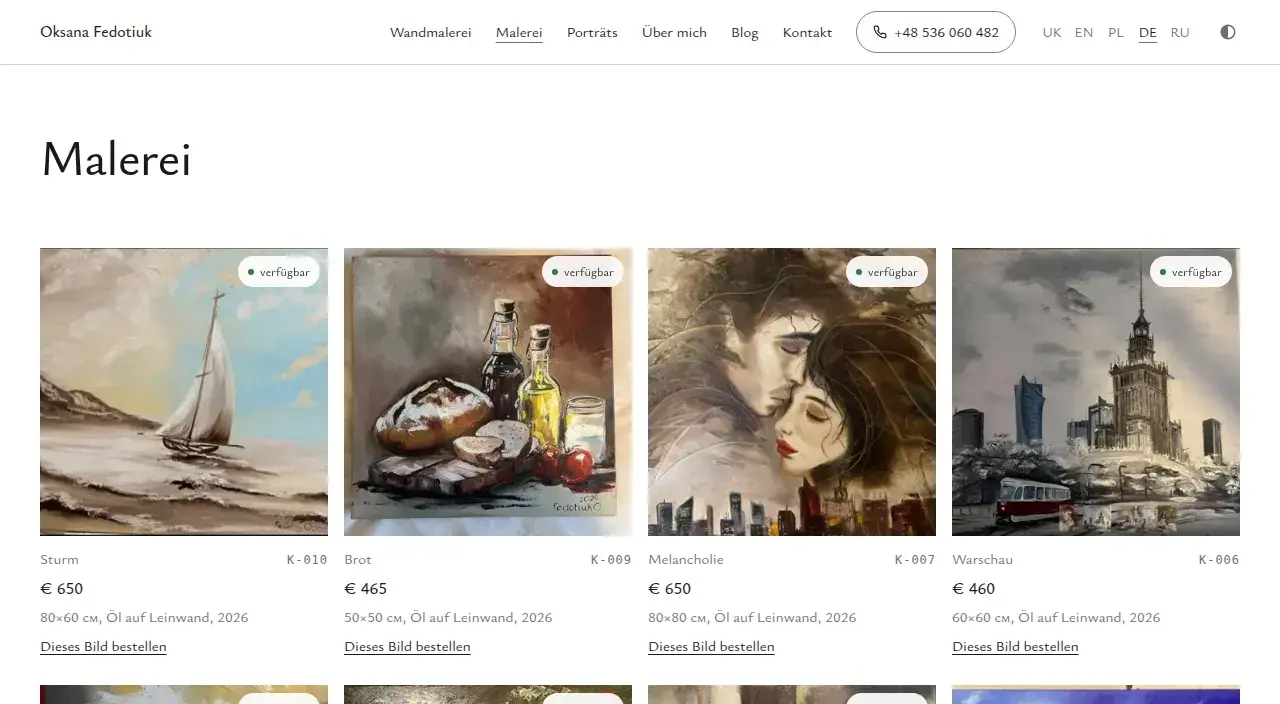
Task: Open the Kontakt page
Action: (x=807, y=32)
